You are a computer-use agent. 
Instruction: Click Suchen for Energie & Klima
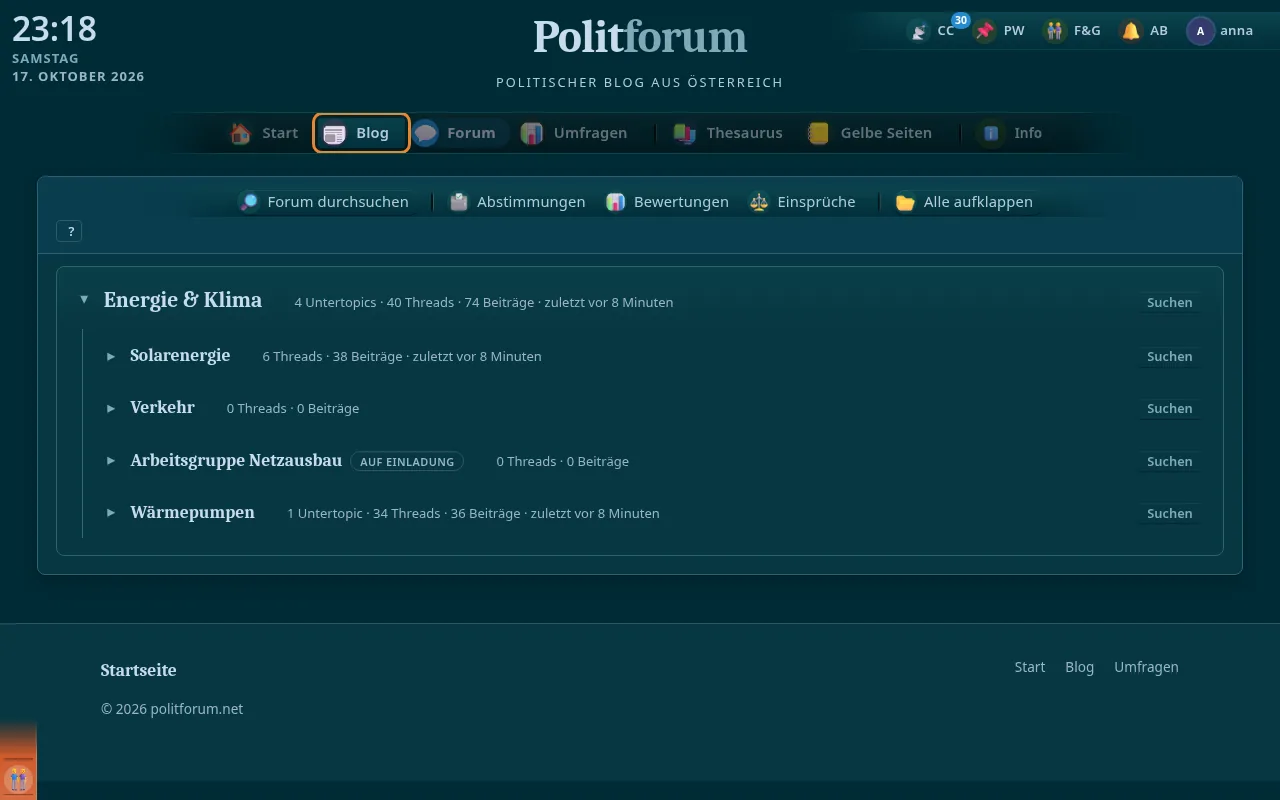point(1169,302)
